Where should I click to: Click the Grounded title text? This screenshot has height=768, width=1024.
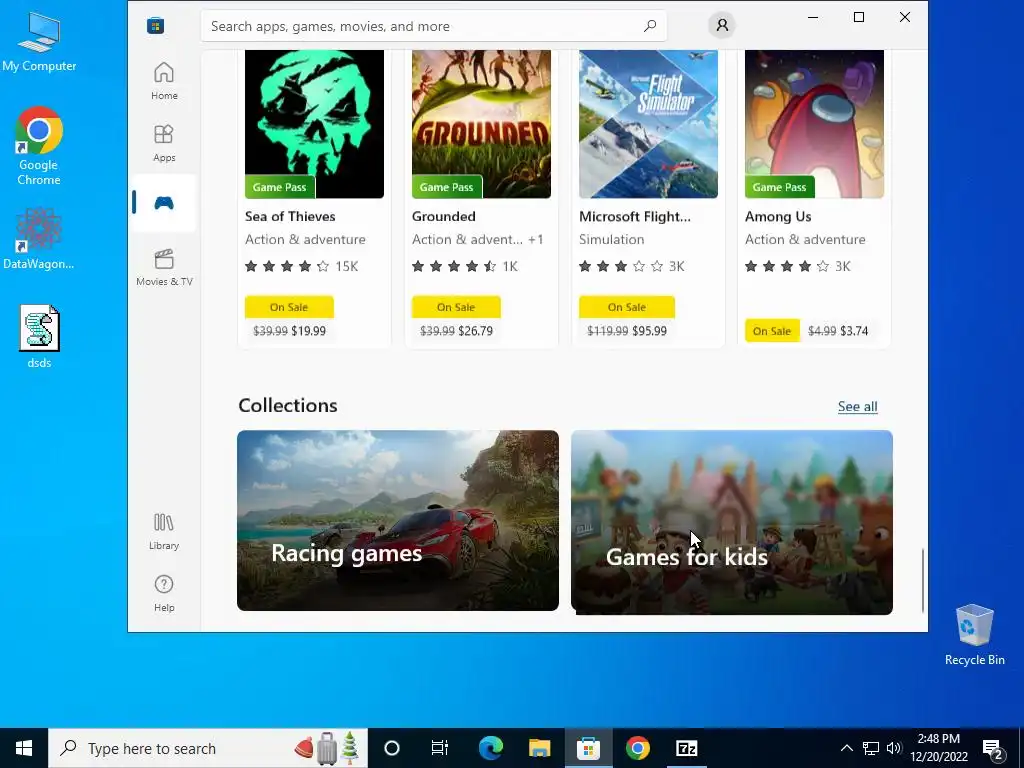(x=443, y=216)
